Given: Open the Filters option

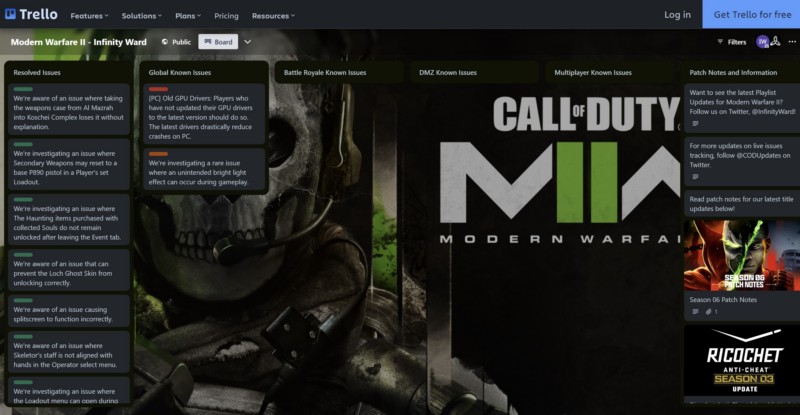Looking at the screenshot, I should (732, 42).
